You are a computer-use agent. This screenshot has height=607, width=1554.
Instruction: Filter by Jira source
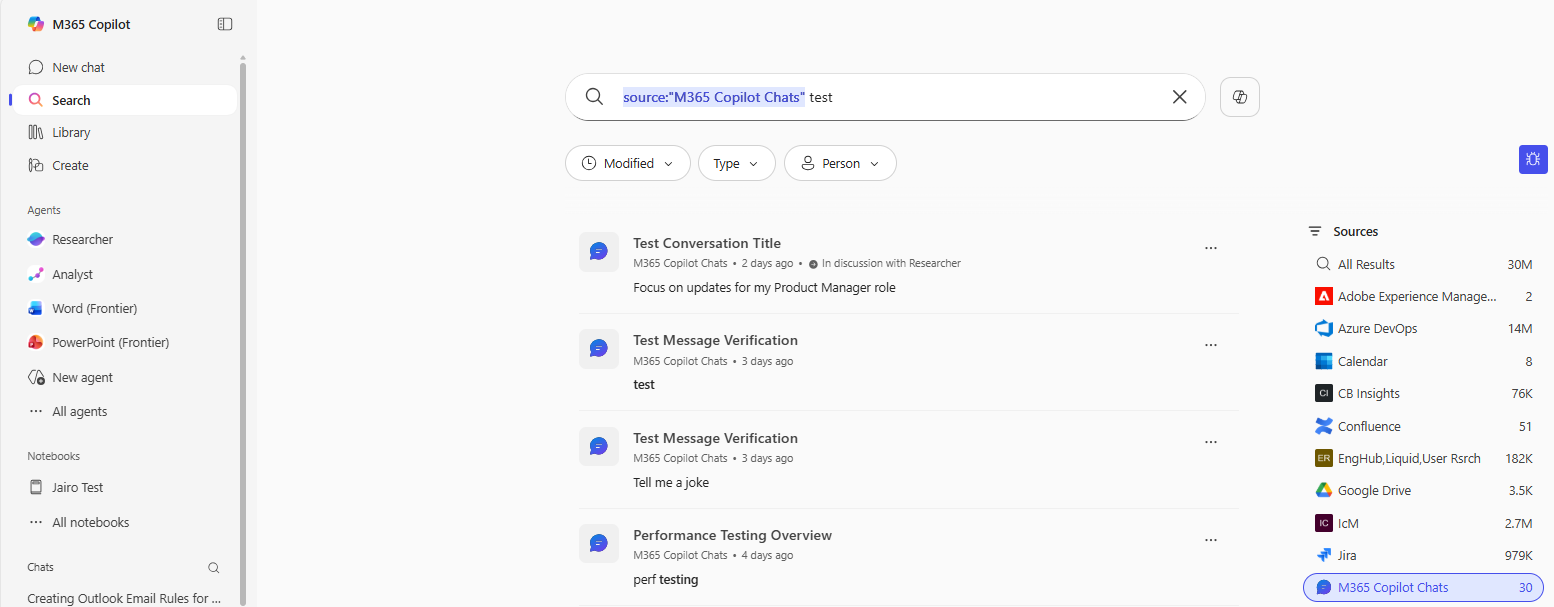[1423, 555]
